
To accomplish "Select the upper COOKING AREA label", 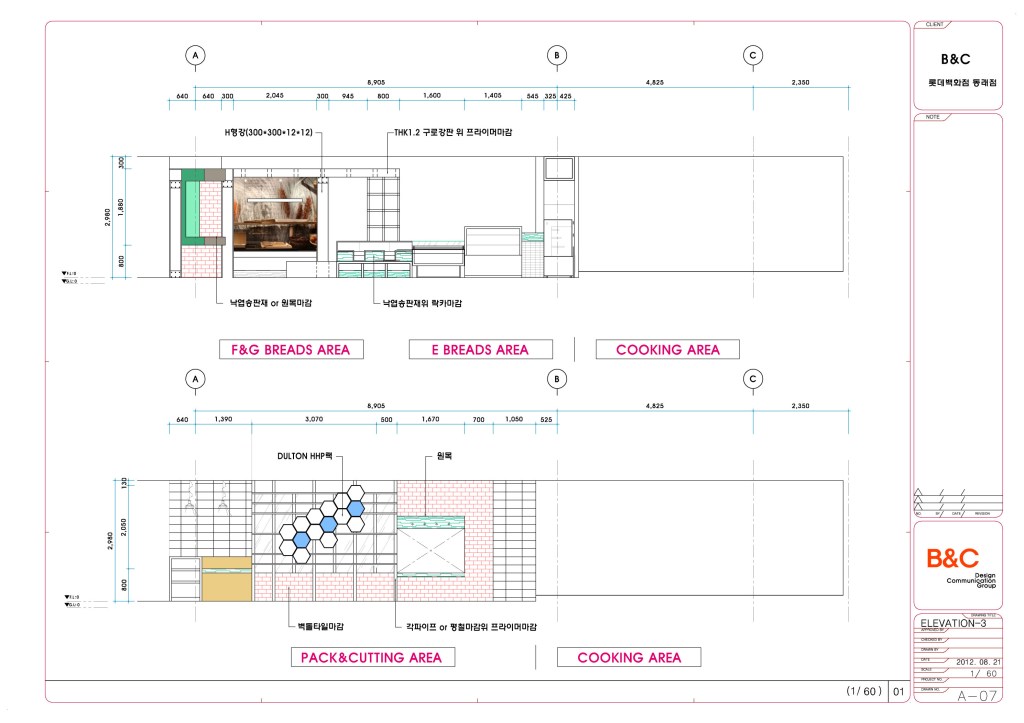I will click(x=669, y=349).
